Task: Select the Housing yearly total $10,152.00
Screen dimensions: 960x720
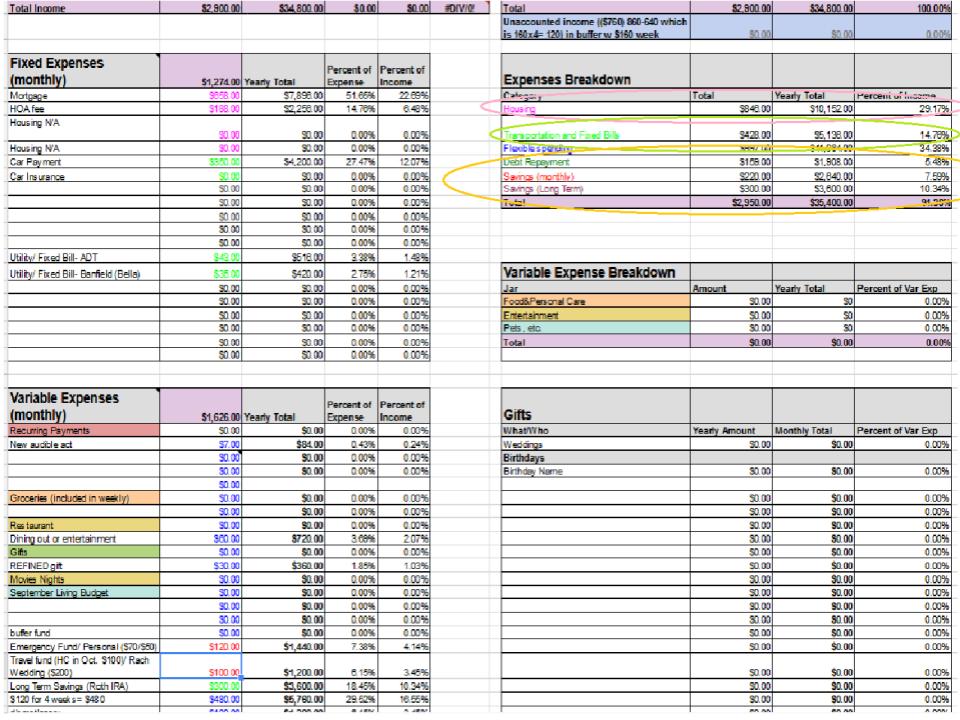Action: pyautogui.click(x=814, y=109)
